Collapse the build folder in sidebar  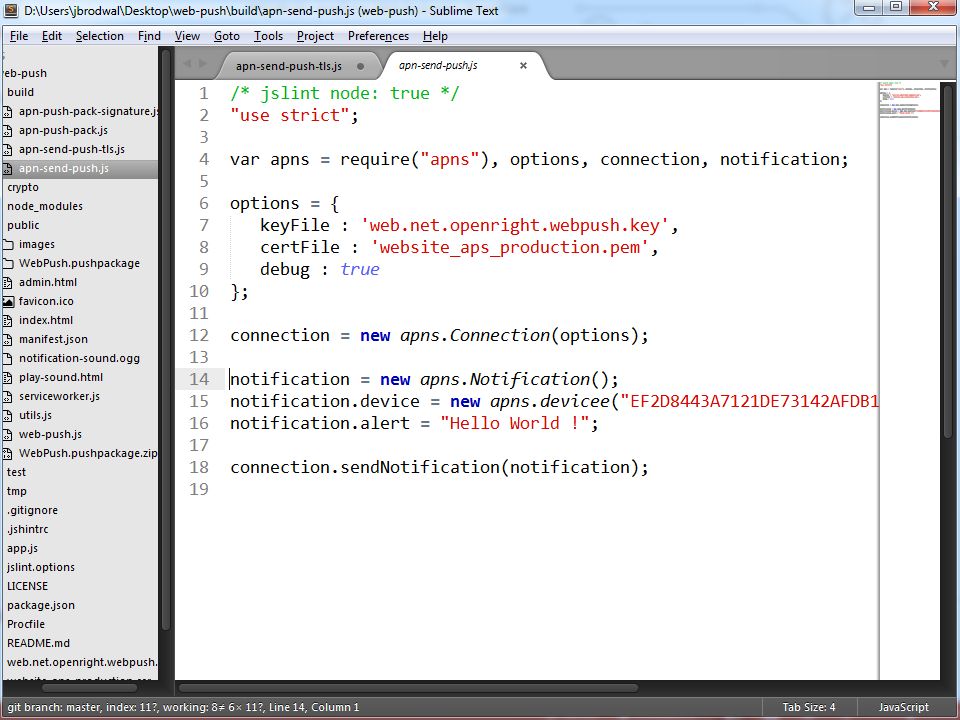pyautogui.click(x=21, y=92)
